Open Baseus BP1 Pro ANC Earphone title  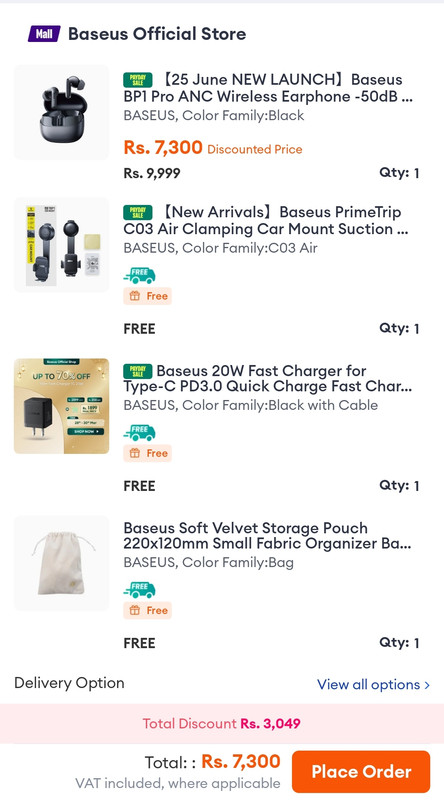pos(268,88)
